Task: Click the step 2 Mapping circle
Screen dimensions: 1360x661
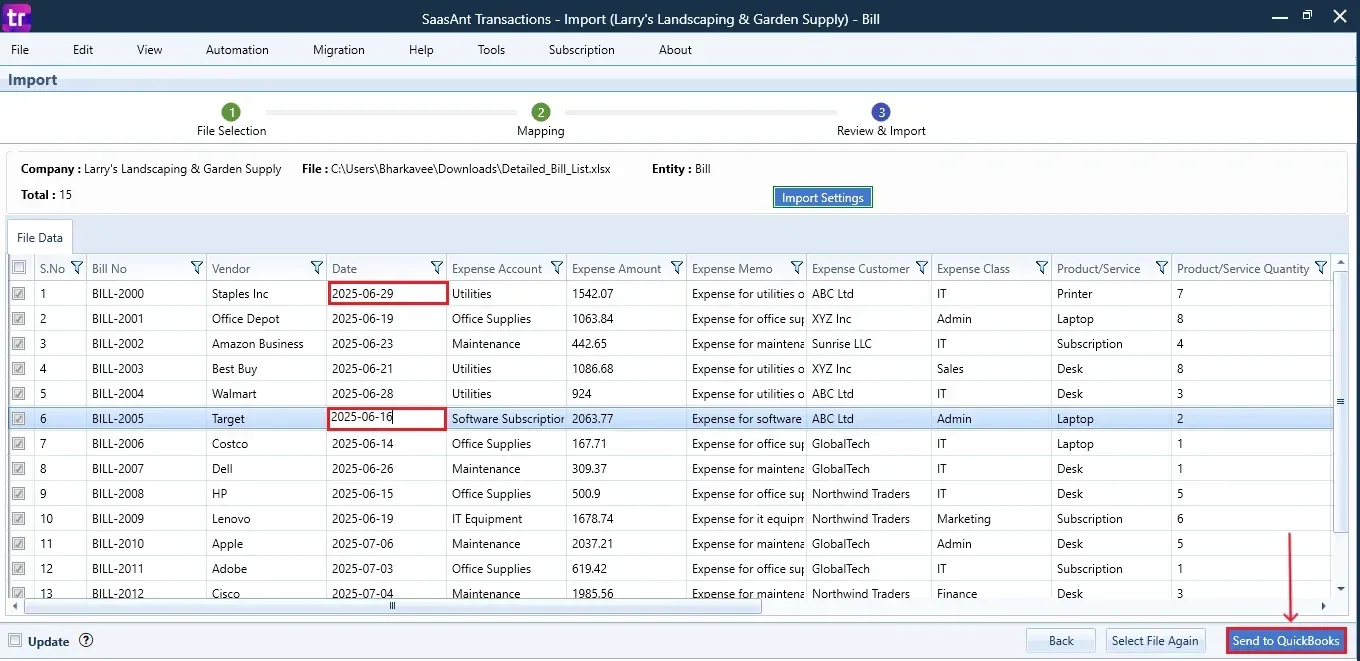Action: 540,112
